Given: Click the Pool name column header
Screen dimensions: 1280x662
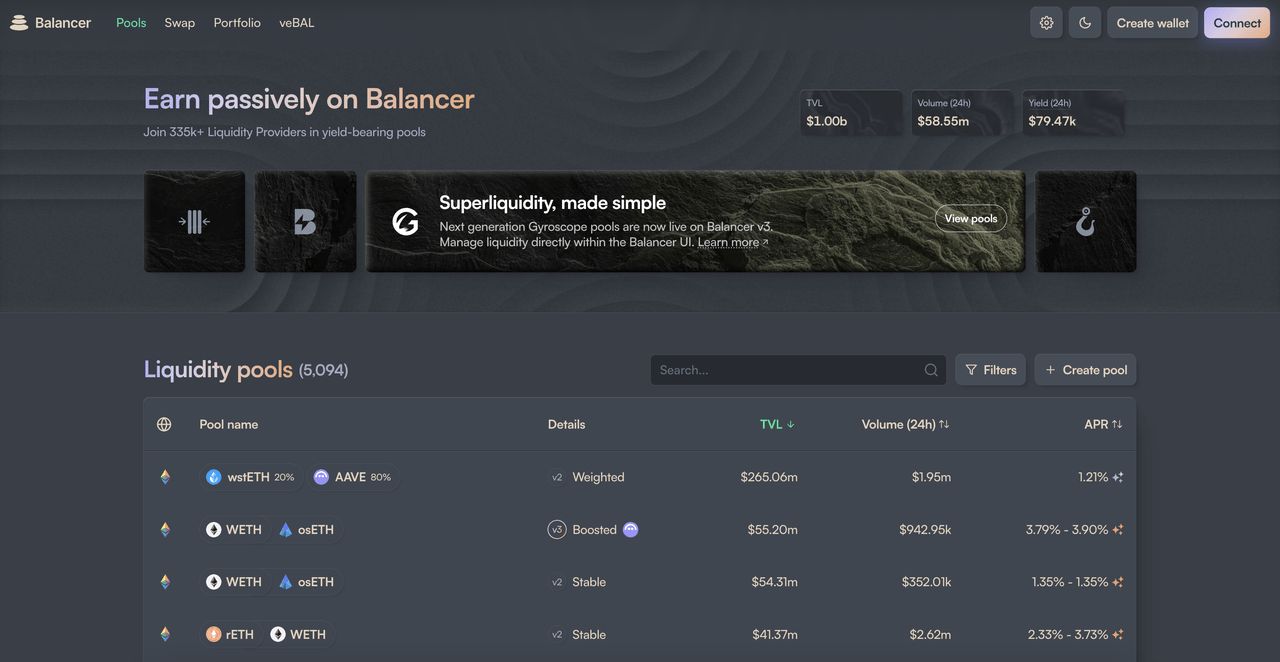Looking at the screenshot, I should [x=229, y=424].
